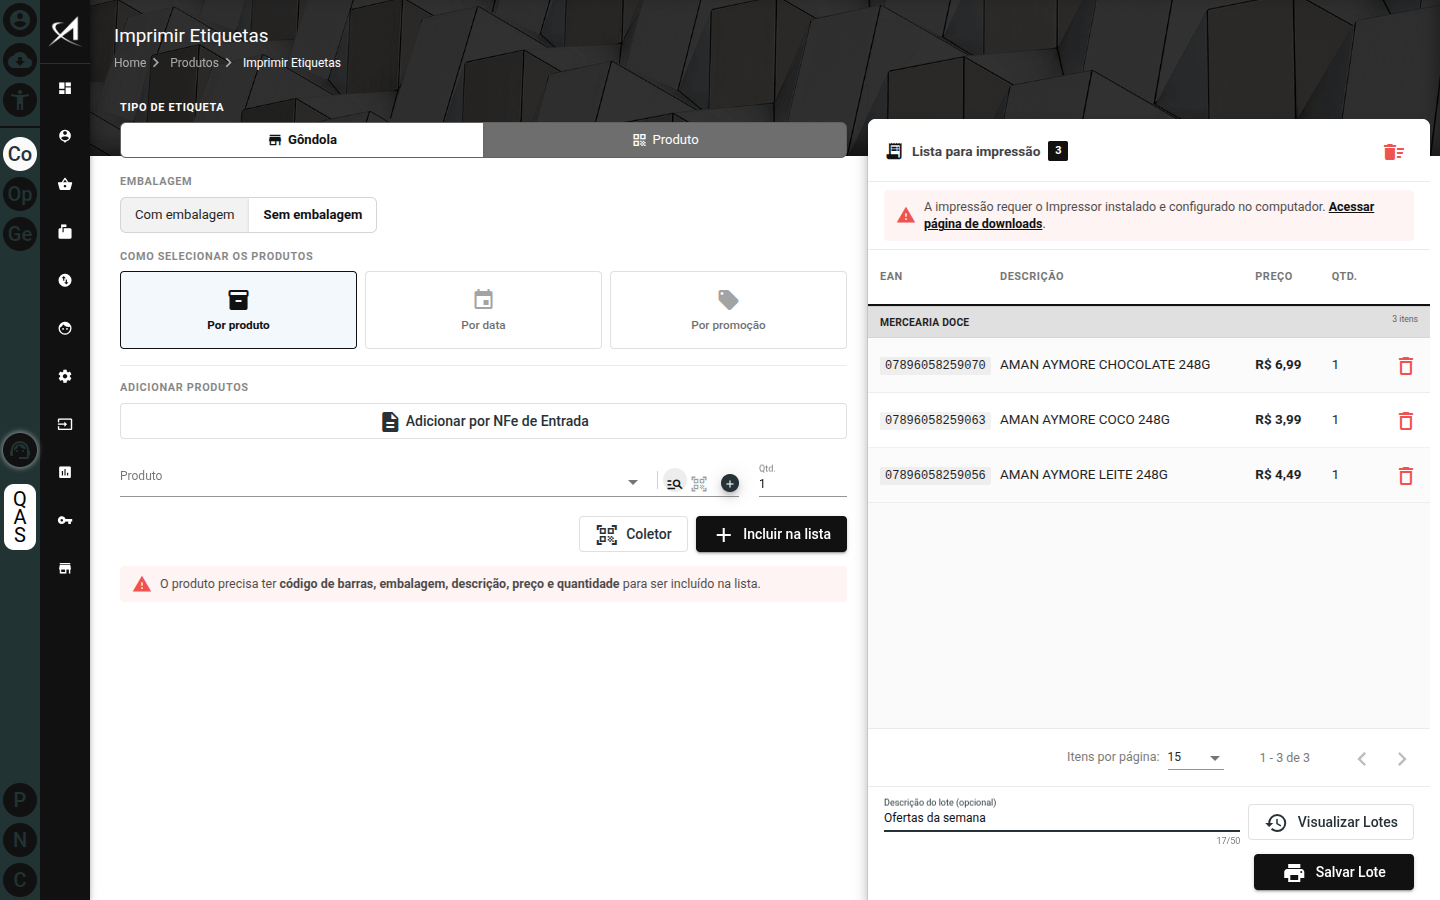This screenshot has height=900, width=1440.
Task: Choose the 'Por promoção' selection card
Action: tap(728, 310)
